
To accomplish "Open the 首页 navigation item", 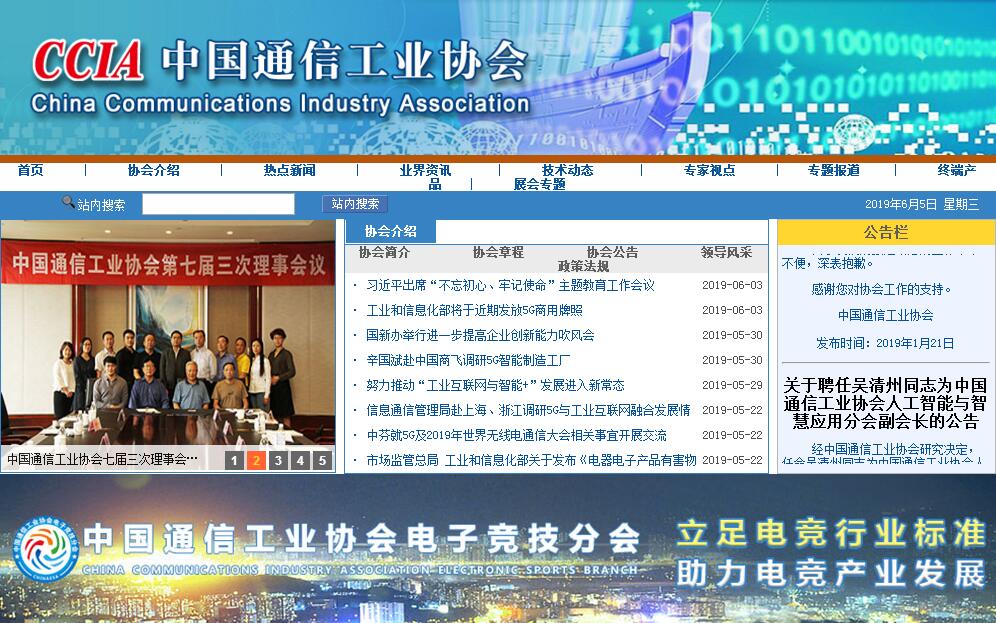I will [30, 170].
